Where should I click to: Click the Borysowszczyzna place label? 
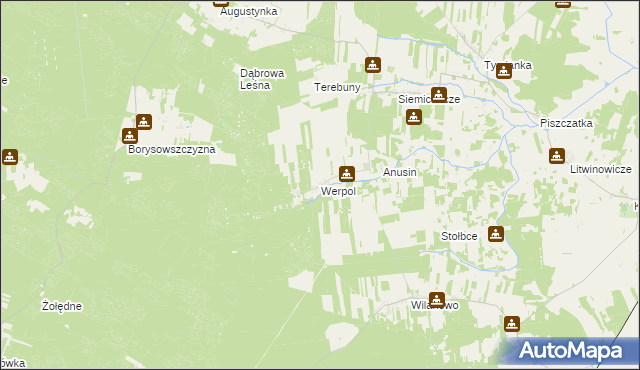click(x=172, y=149)
